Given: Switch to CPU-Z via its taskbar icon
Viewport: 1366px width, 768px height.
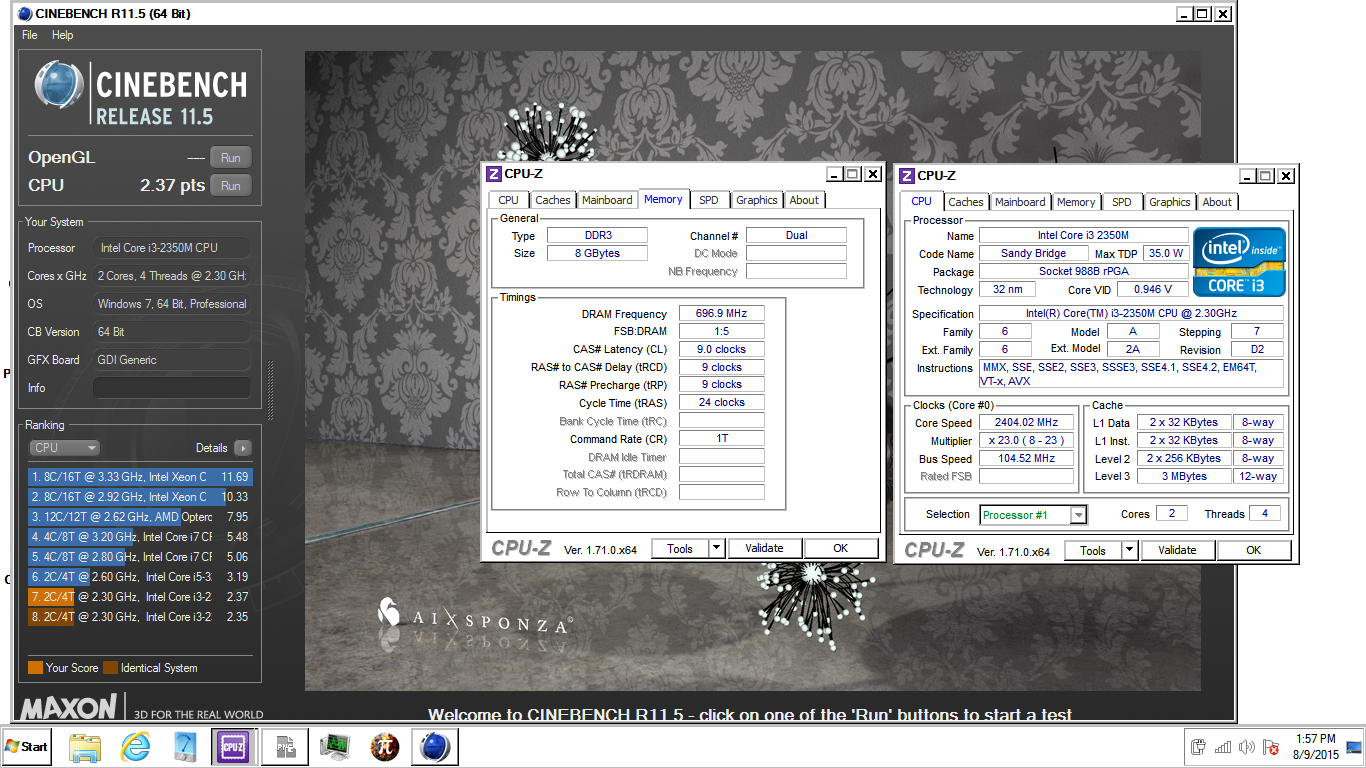Looking at the screenshot, I should pyautogui.click(x=233, y=746).
